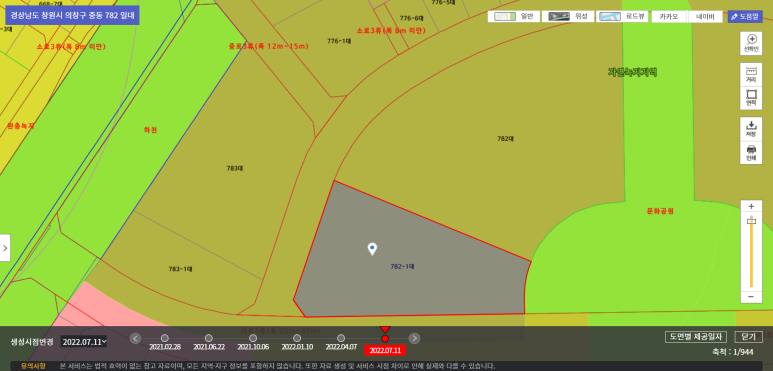
Task: Switch to 위성 satellite map view
Action: (567, 16)
